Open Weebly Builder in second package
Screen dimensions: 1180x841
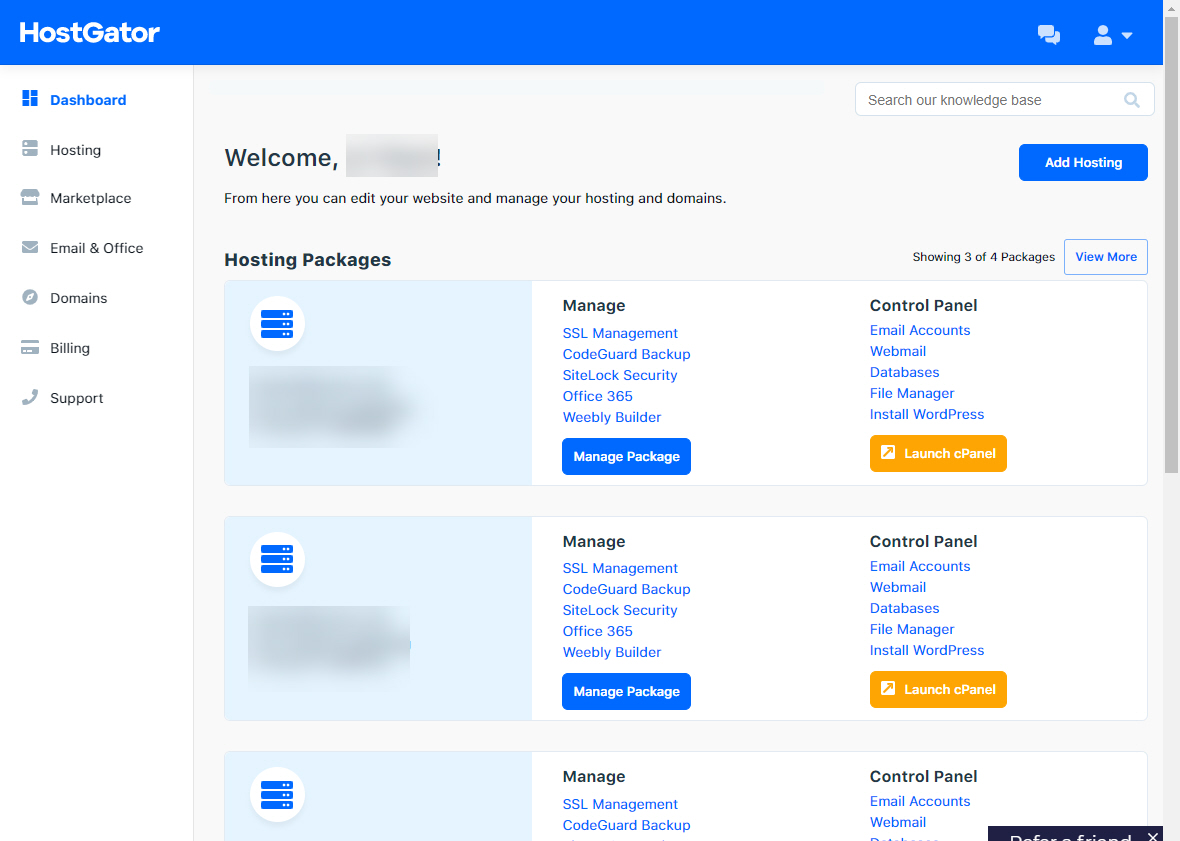point(612,653)
